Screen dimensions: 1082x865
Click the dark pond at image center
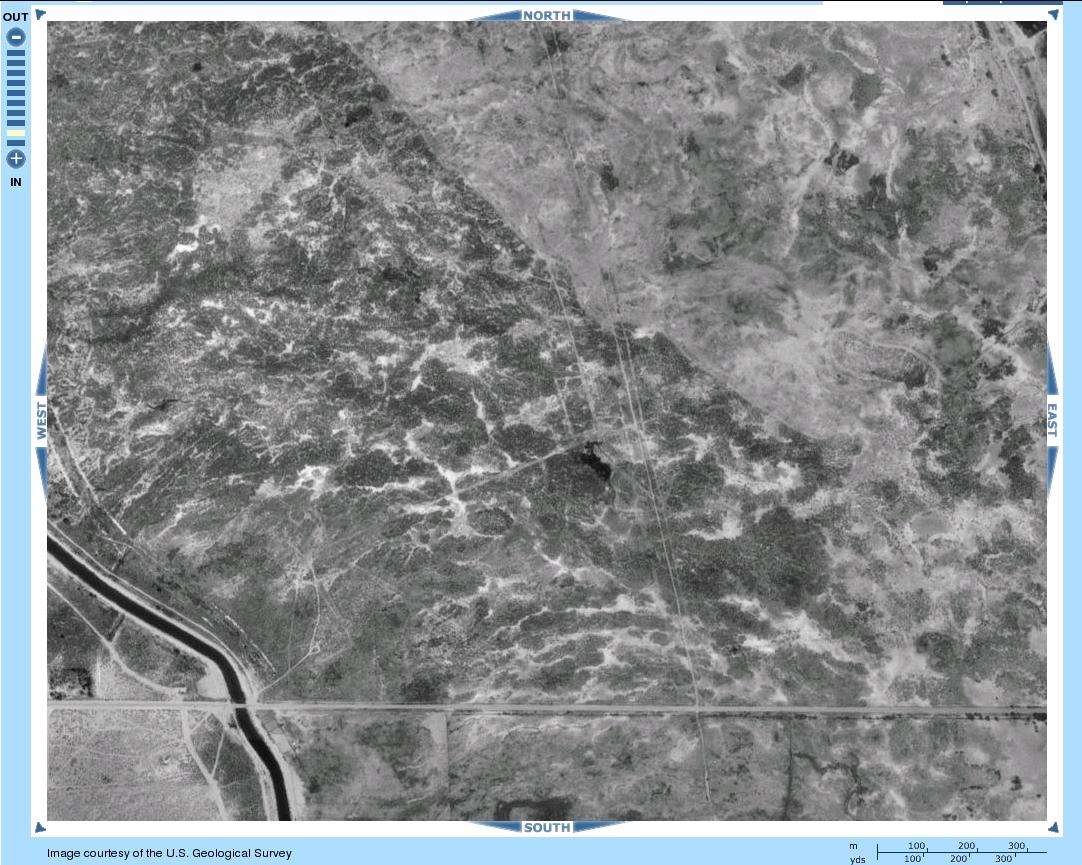pos(592,468)
